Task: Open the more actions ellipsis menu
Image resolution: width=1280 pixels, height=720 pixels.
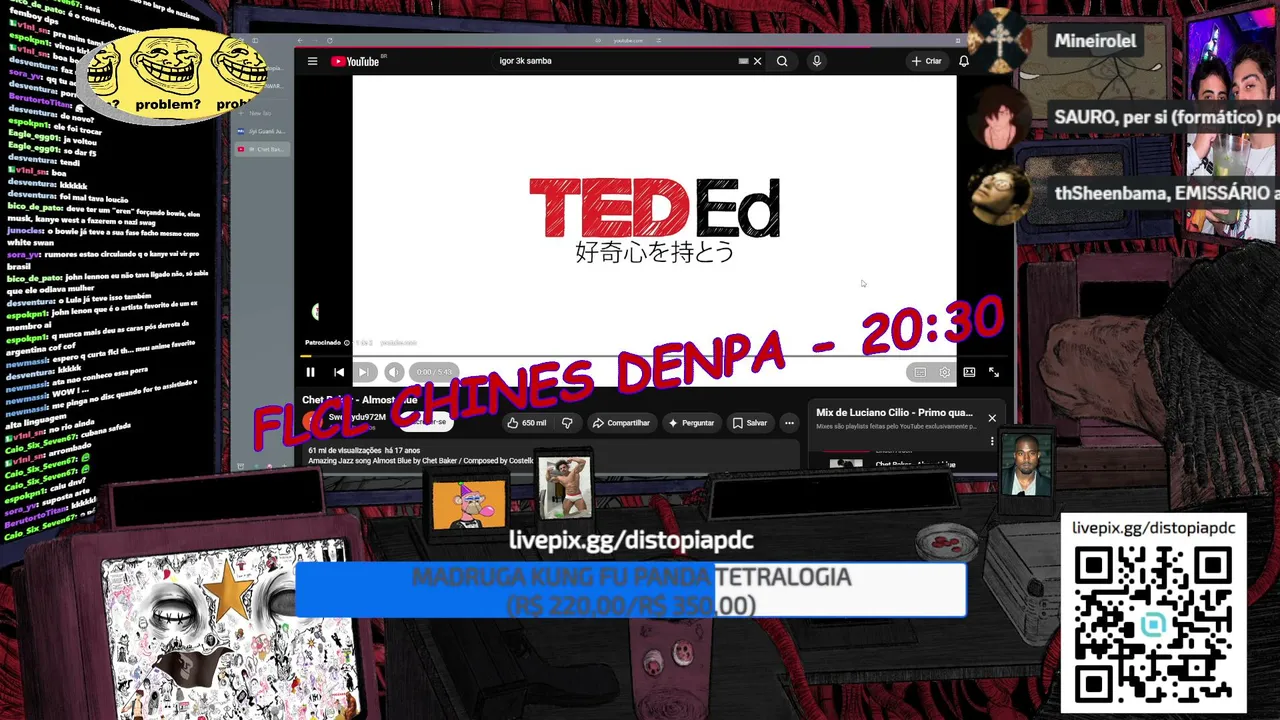Action: [x=789, y=423]
